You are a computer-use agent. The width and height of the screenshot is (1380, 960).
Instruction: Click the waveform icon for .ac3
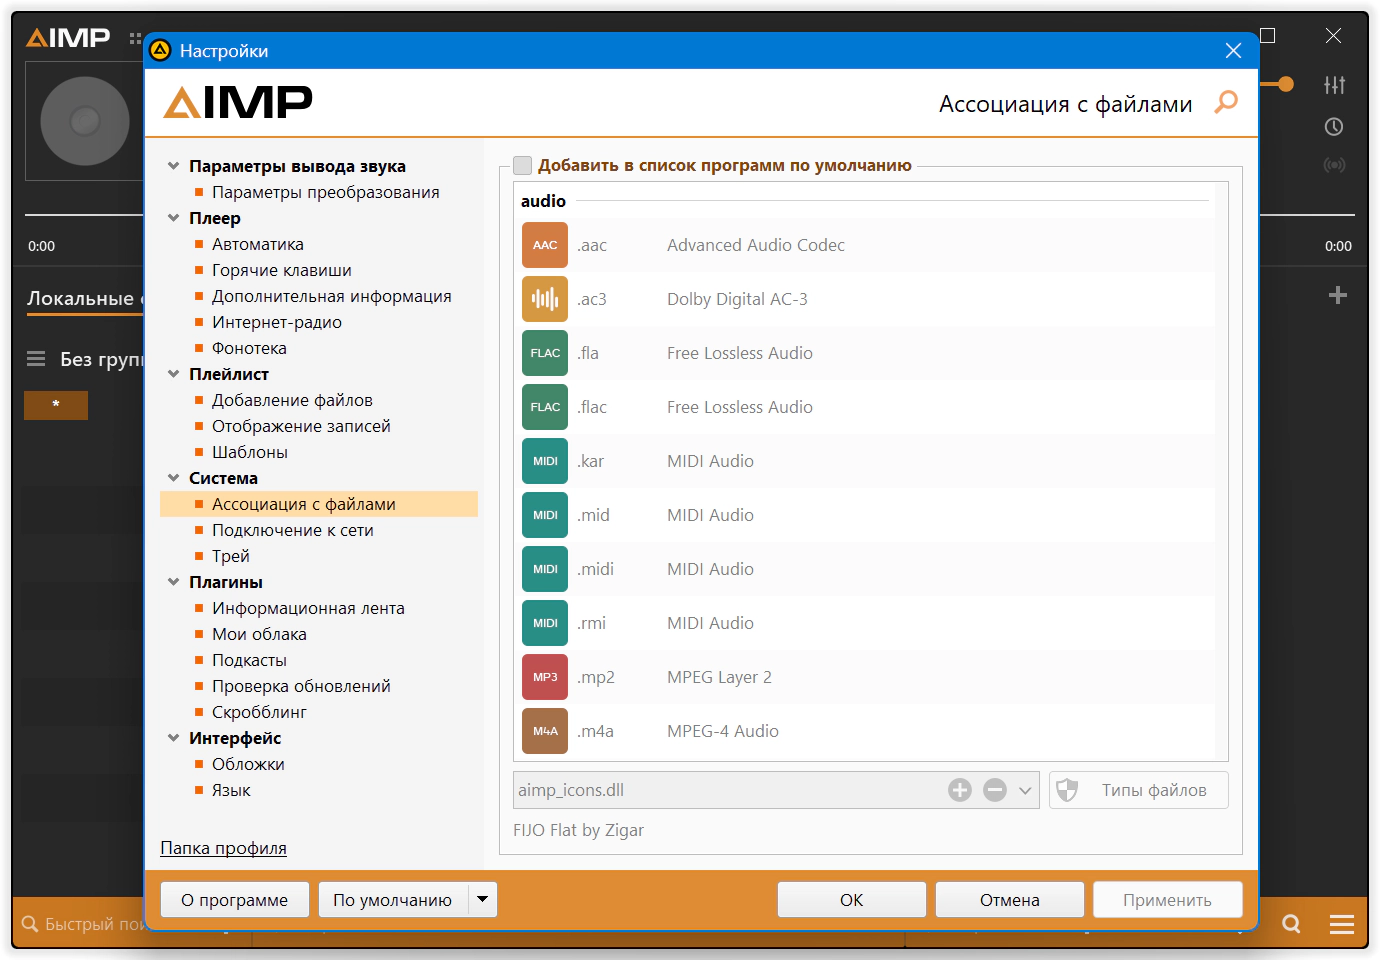(x=545, y=299)
